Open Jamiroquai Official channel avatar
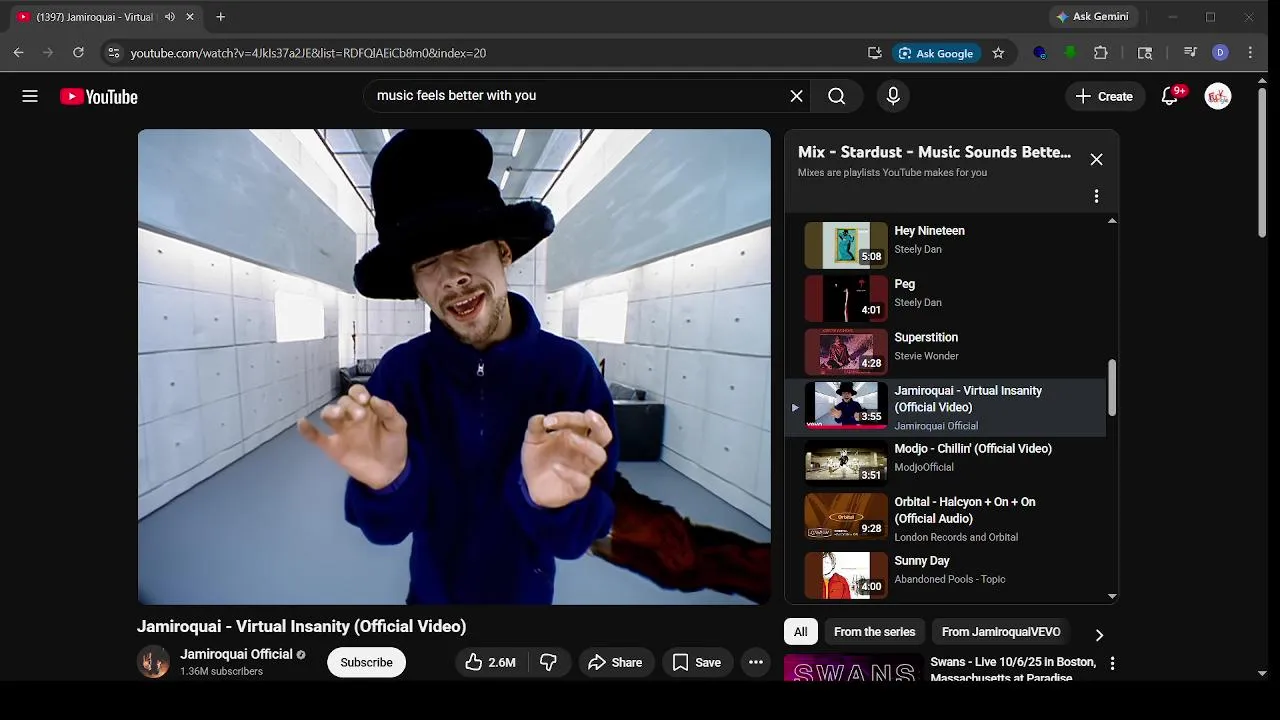Viewport: 1280px width, 720px height. tap(153, 662)
